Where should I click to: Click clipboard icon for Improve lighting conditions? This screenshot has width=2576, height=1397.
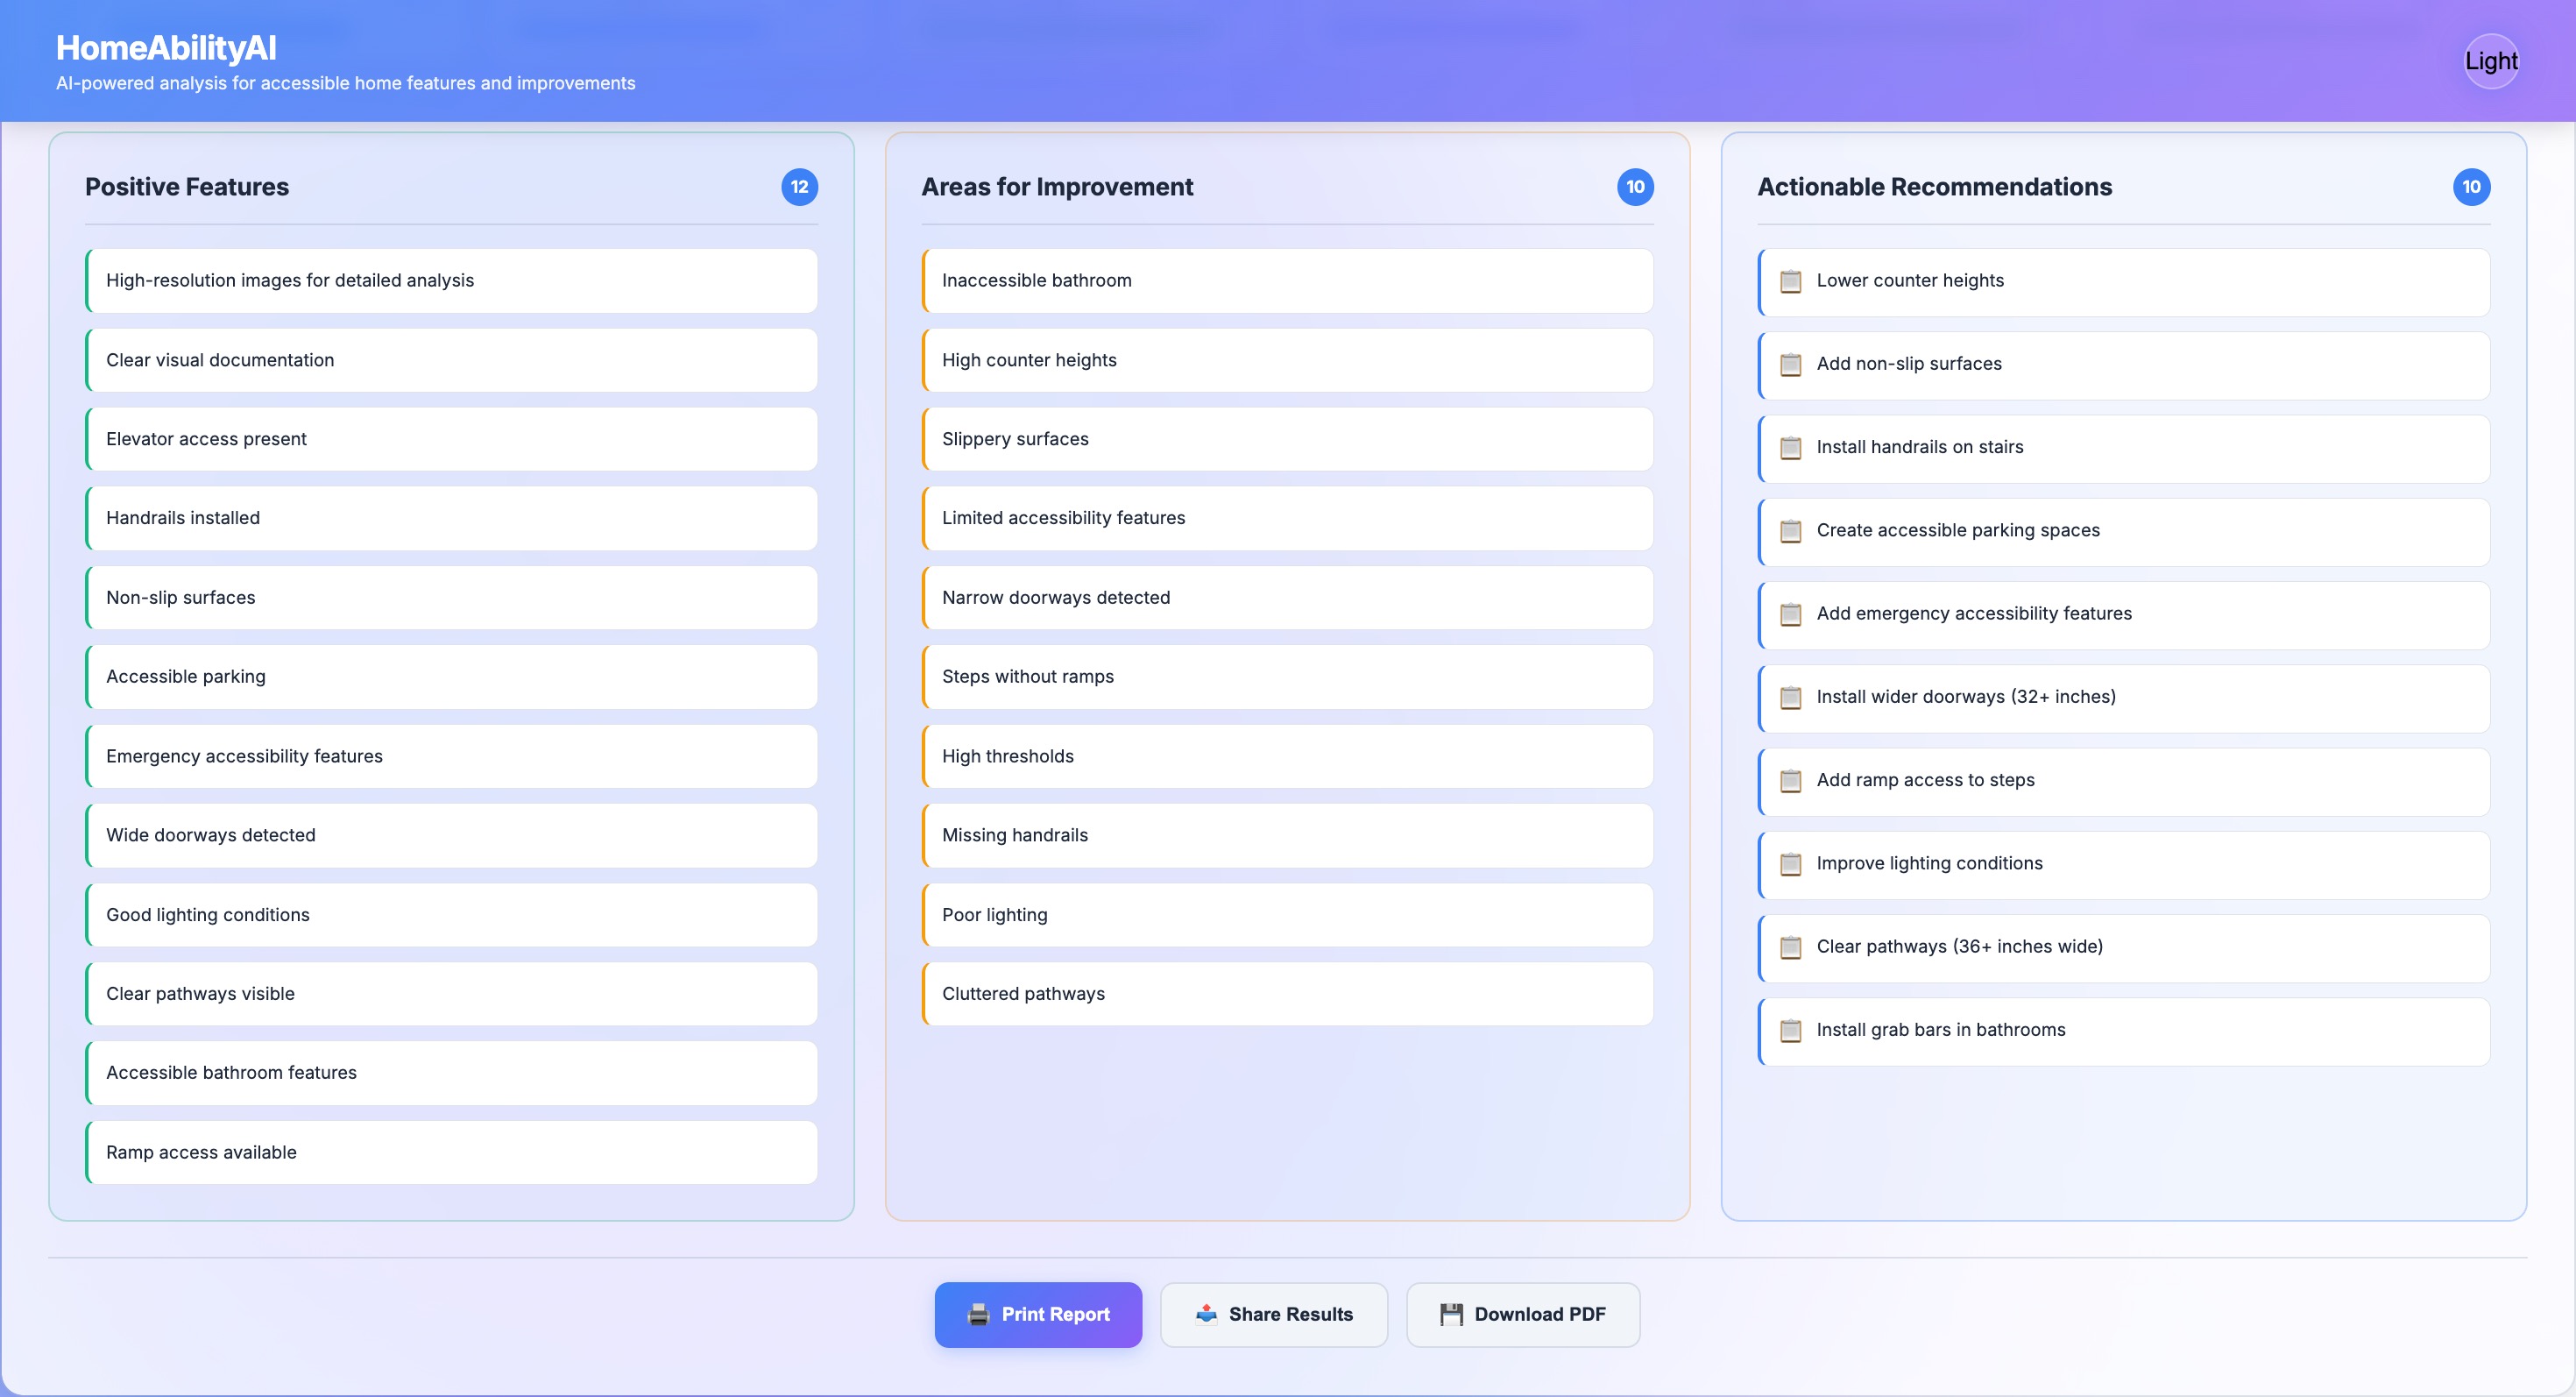point(1790,863)
